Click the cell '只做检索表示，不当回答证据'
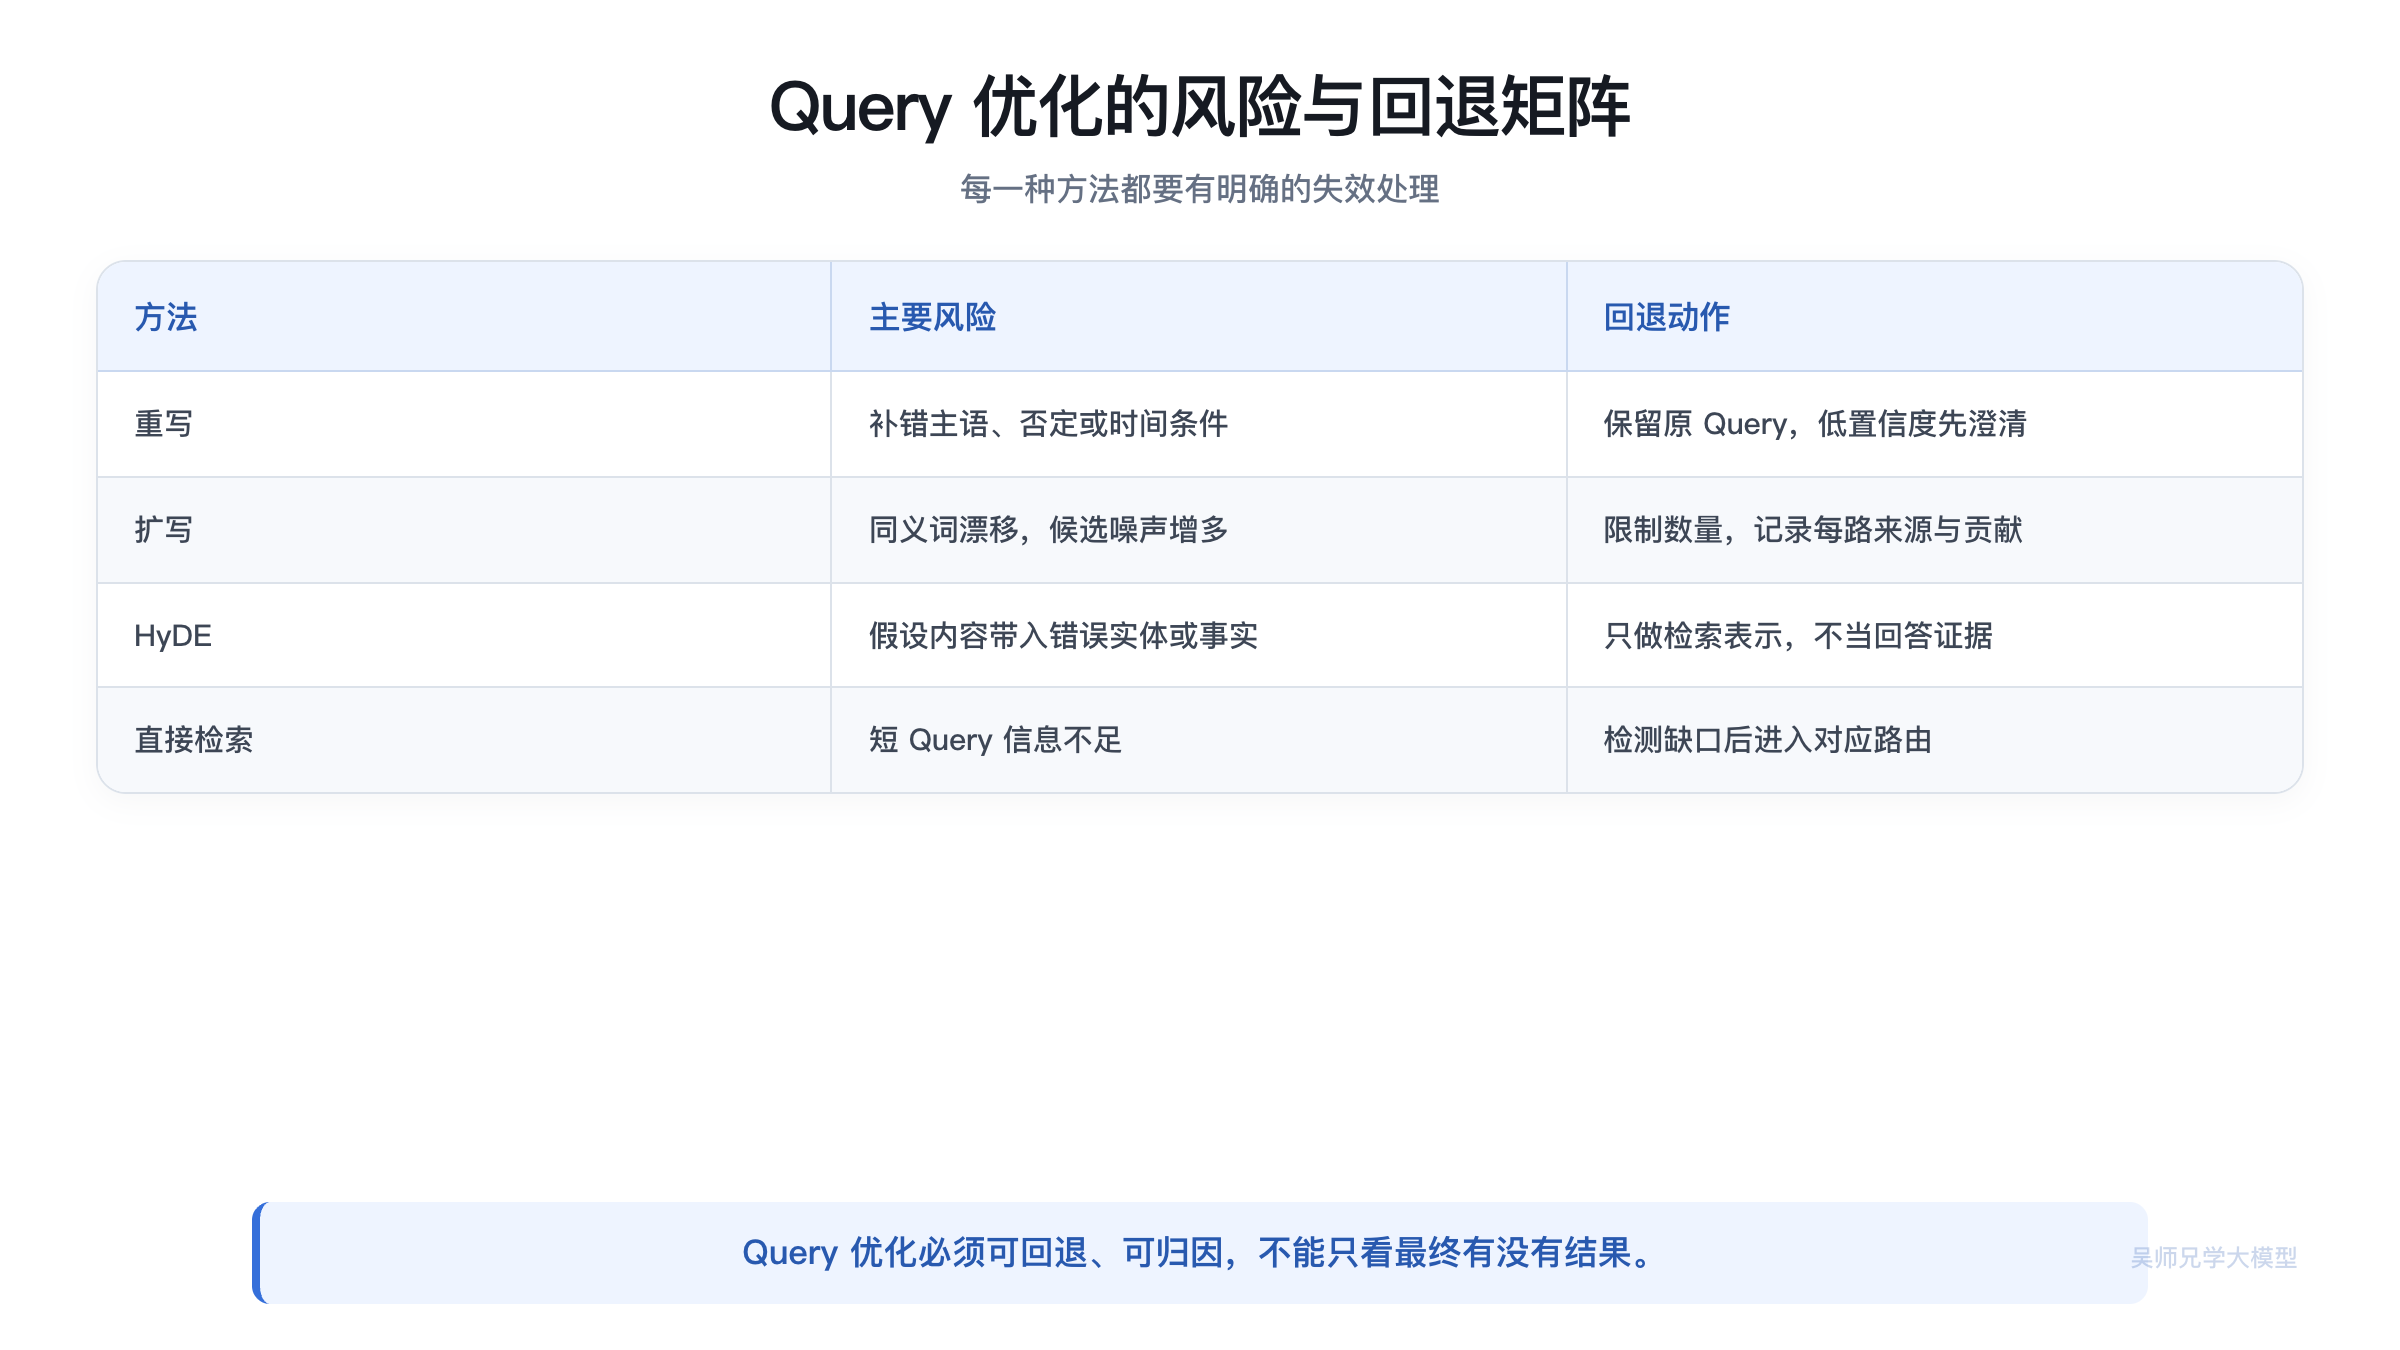The image size is (2400, 1350). coord(1934,635)
